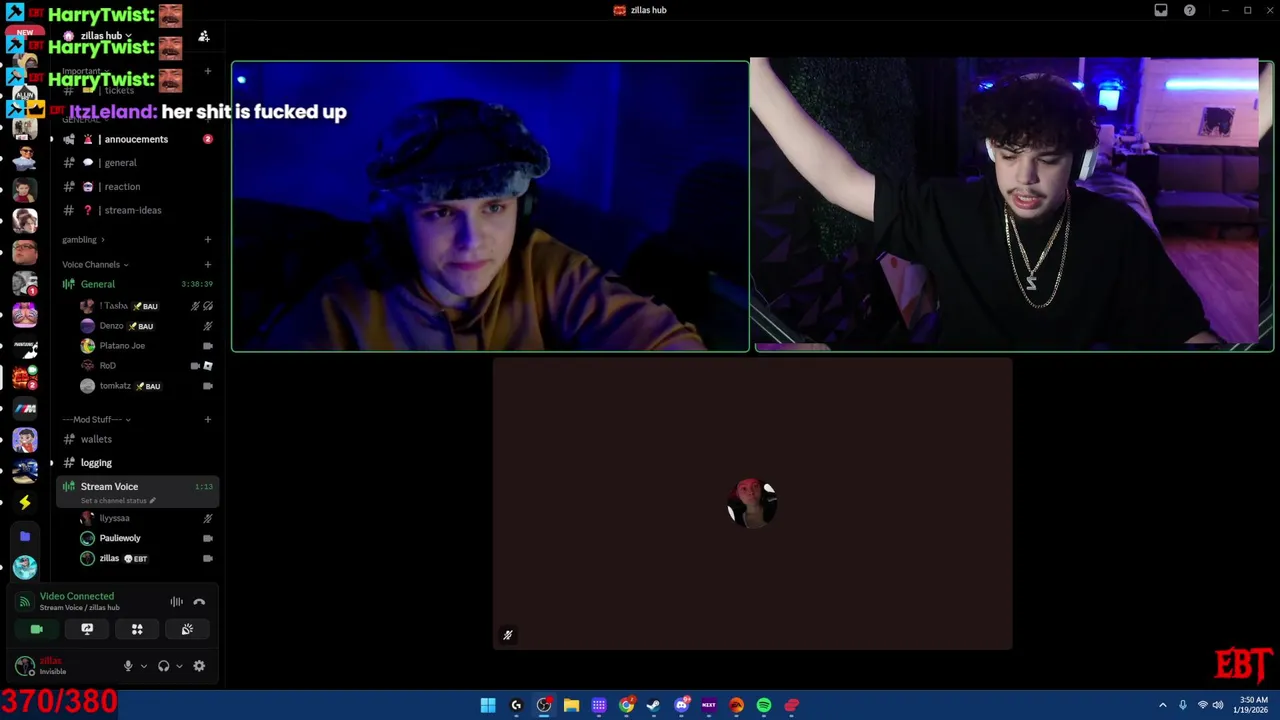Show hidden system tray icons
Image resolution: width=1280 pixels, height=720 pixels.
(1162, 705)
